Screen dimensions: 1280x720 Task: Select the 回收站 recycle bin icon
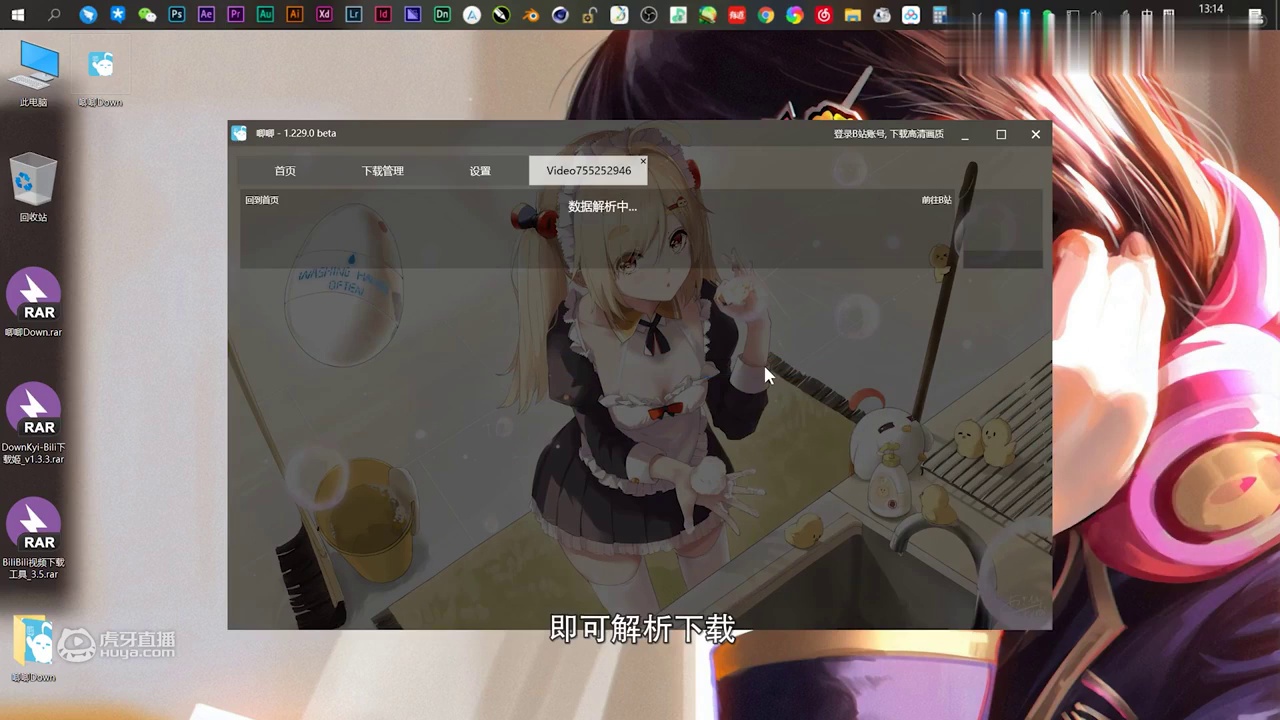[34, 188]
